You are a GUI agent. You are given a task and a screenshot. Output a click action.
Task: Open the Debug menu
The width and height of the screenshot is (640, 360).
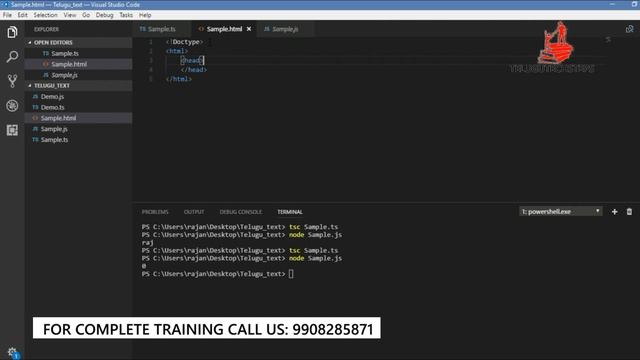pyautogui.click(x=104, y=15)
